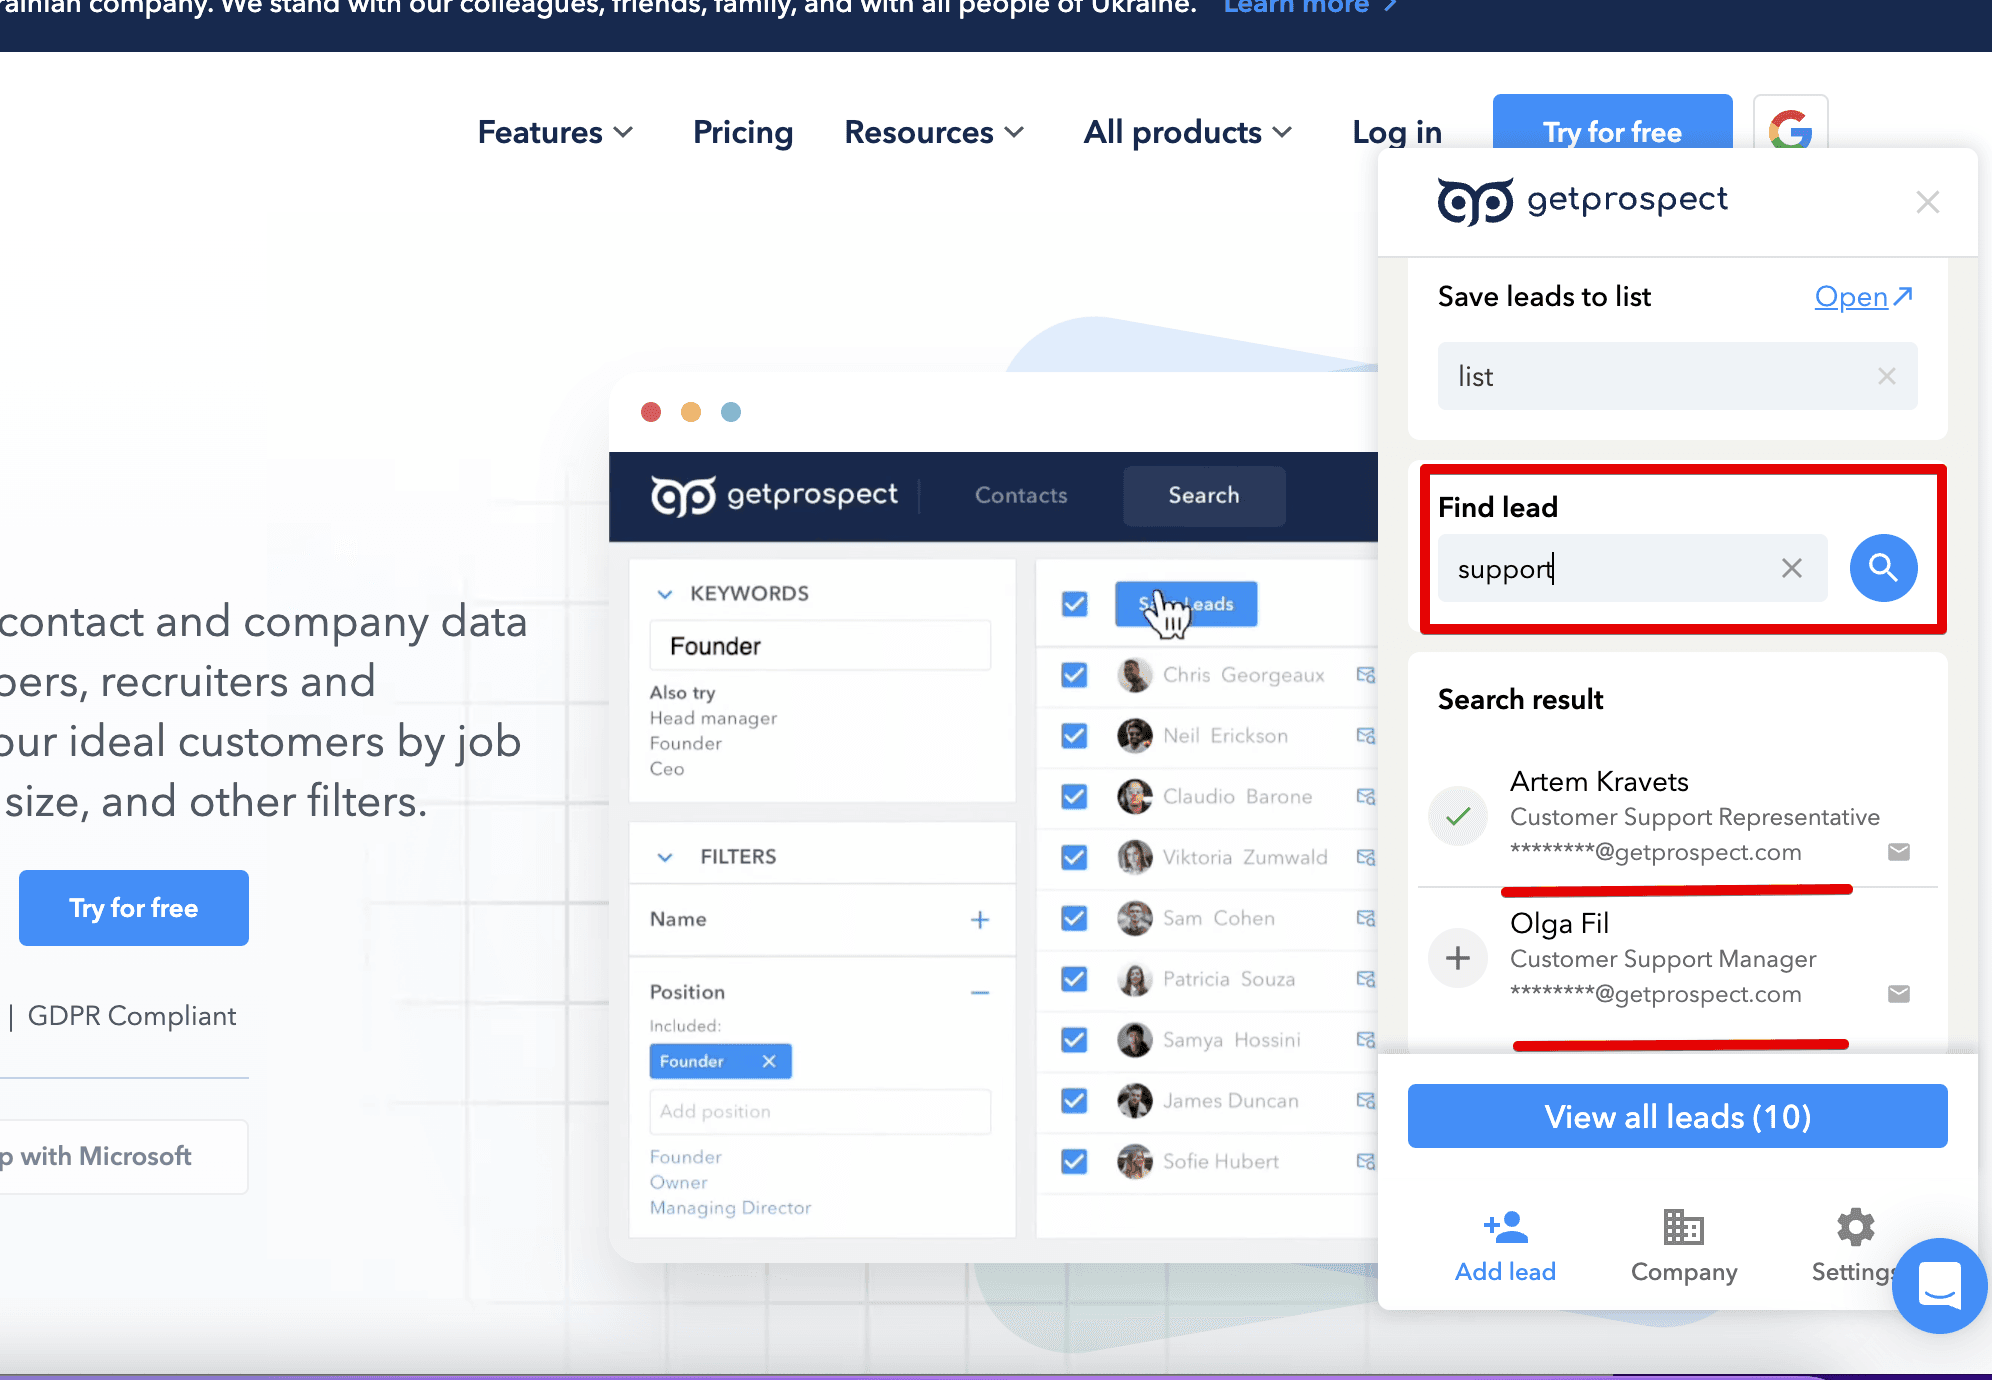The width and height of the screenshot is (1992, 1380).
Task: Click email icon next to Samya Hossini
Action: (x=1366, y=1040)
